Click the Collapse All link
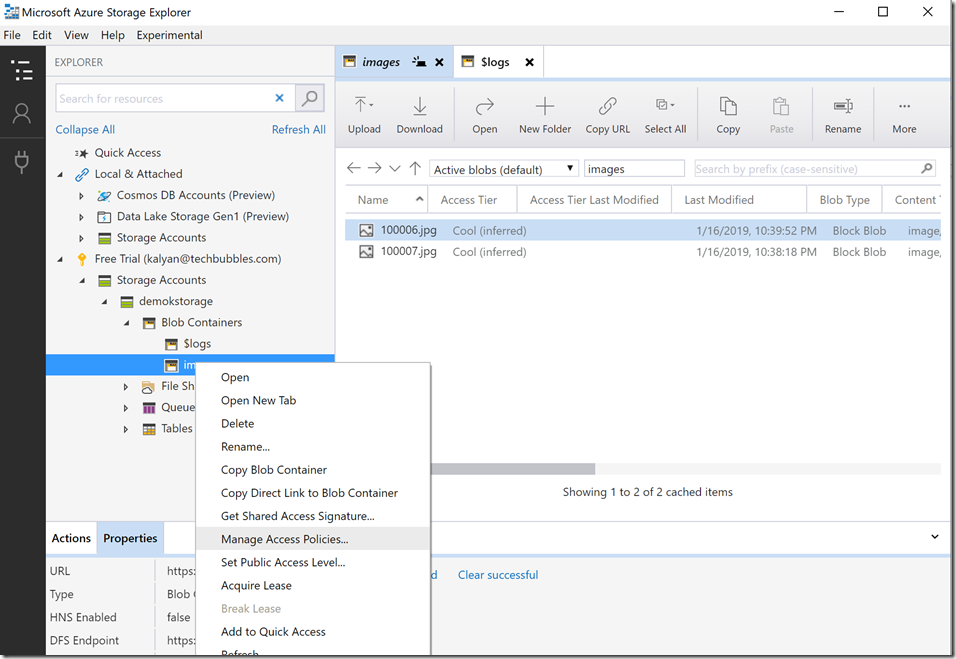This screenshot has height=659, width=956. 85,130
